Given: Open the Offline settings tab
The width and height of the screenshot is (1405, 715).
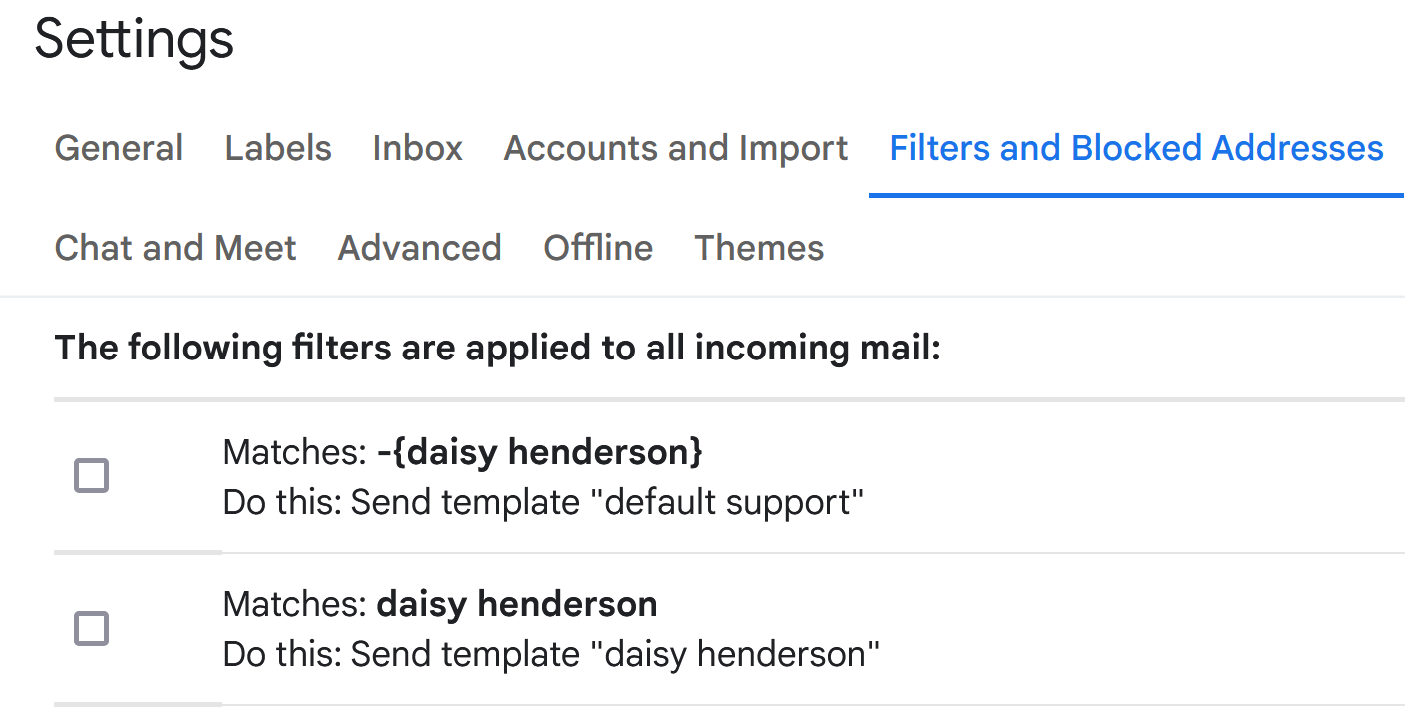Looking at the screenshot, I should coord(597,247).
